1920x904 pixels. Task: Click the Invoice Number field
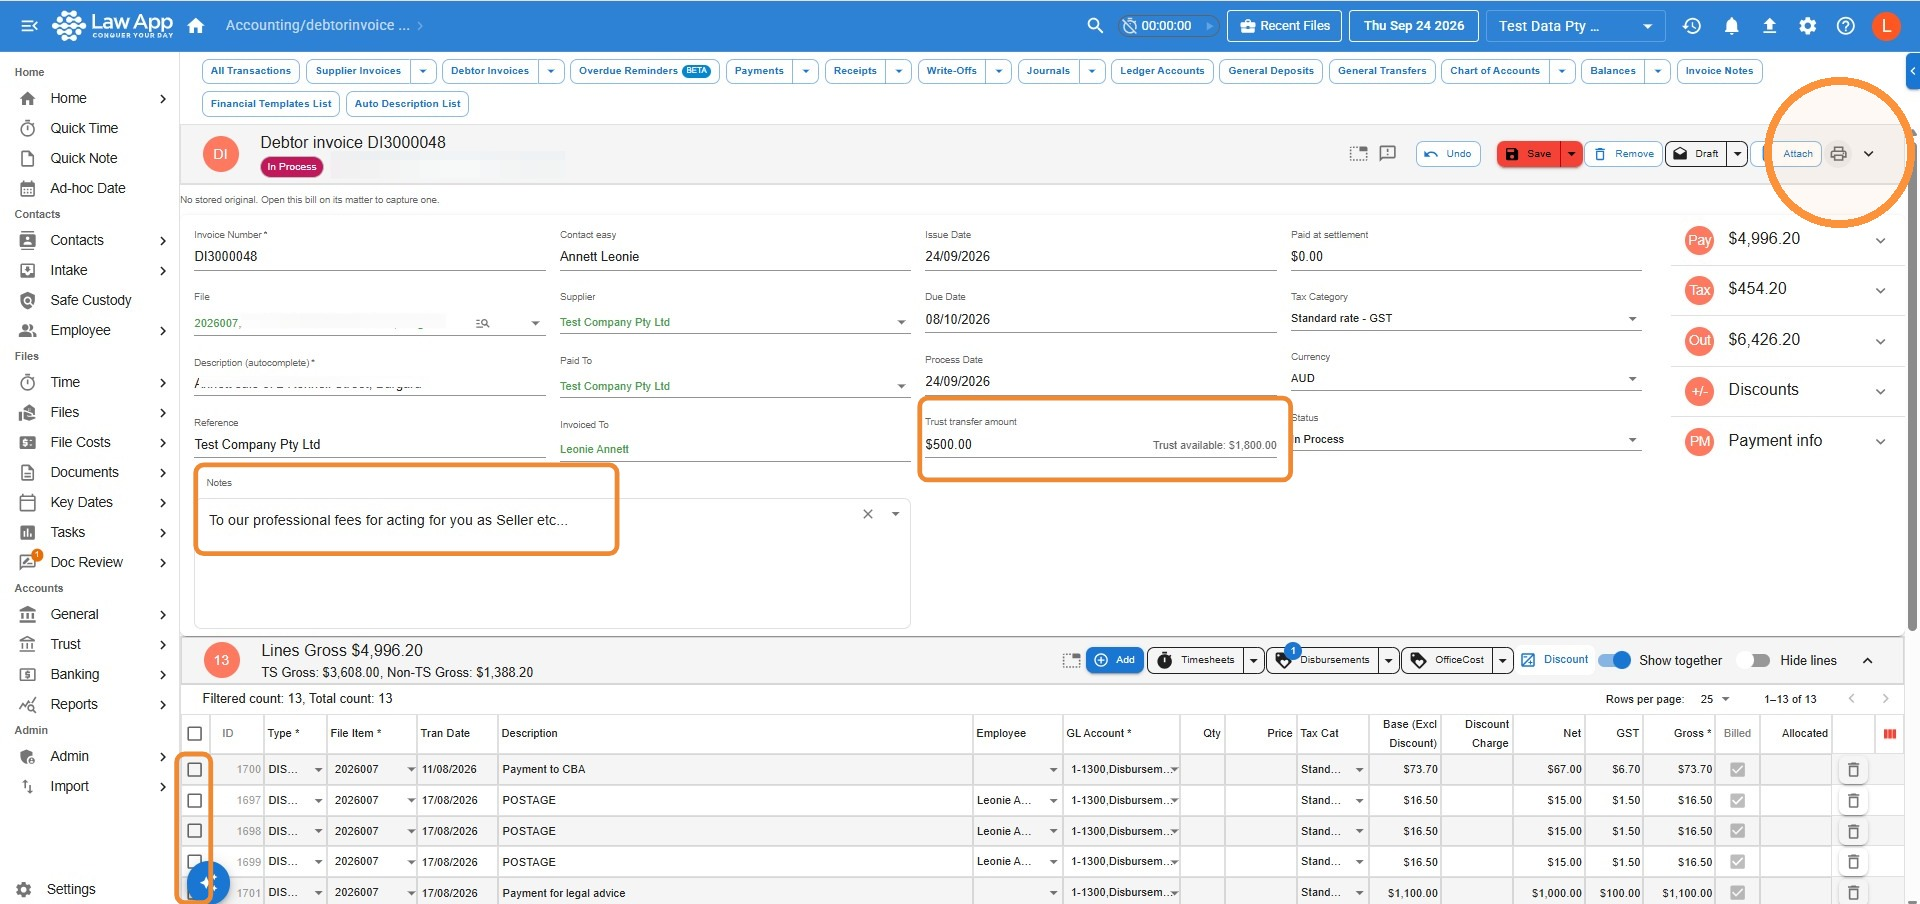370,257
